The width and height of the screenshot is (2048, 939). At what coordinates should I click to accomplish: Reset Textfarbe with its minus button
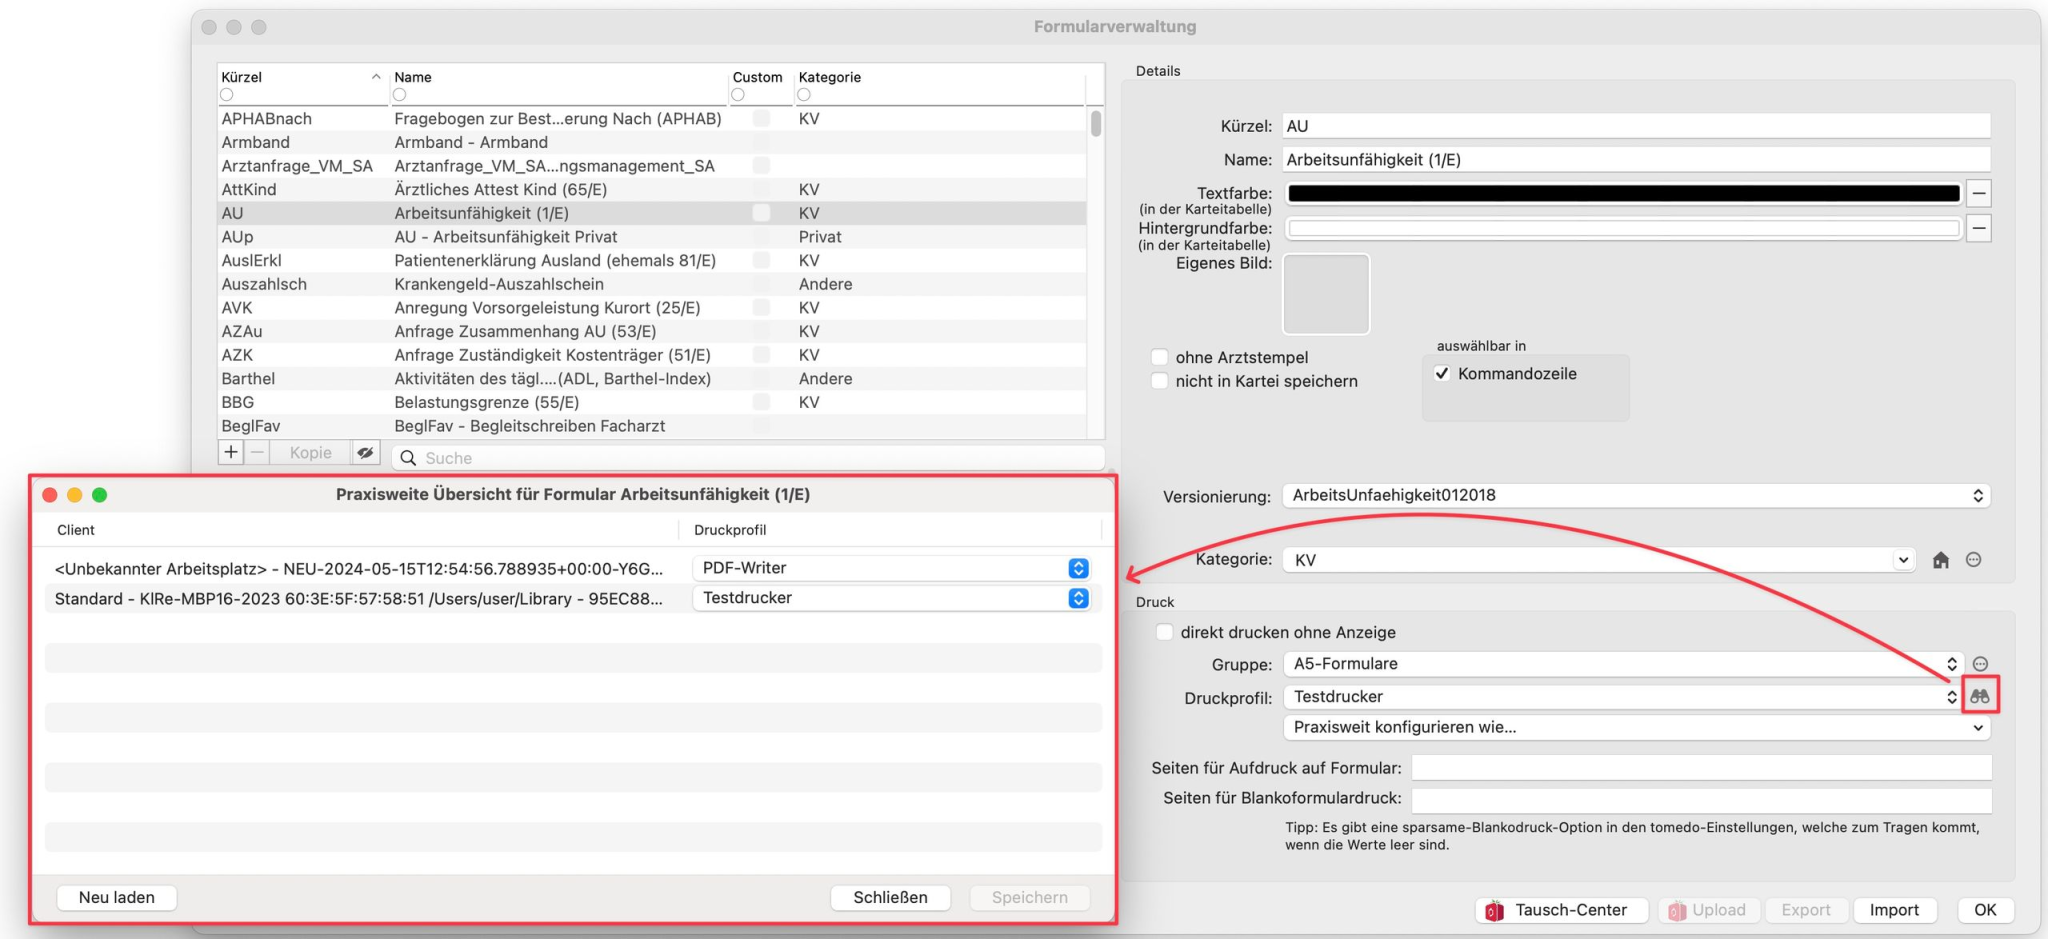(x=1979, y=193)
